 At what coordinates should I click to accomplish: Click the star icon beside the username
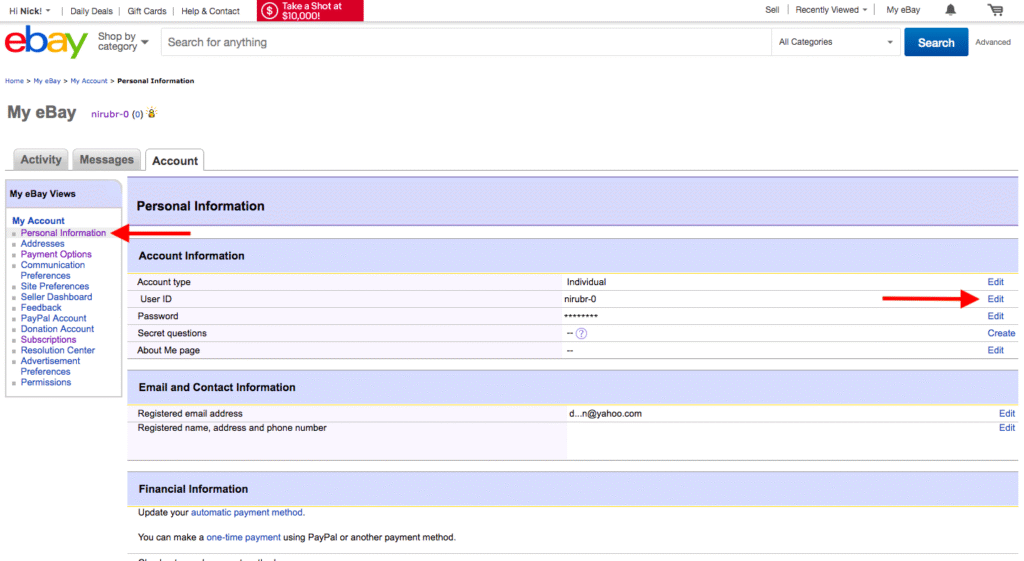click(x=152, y=114)
